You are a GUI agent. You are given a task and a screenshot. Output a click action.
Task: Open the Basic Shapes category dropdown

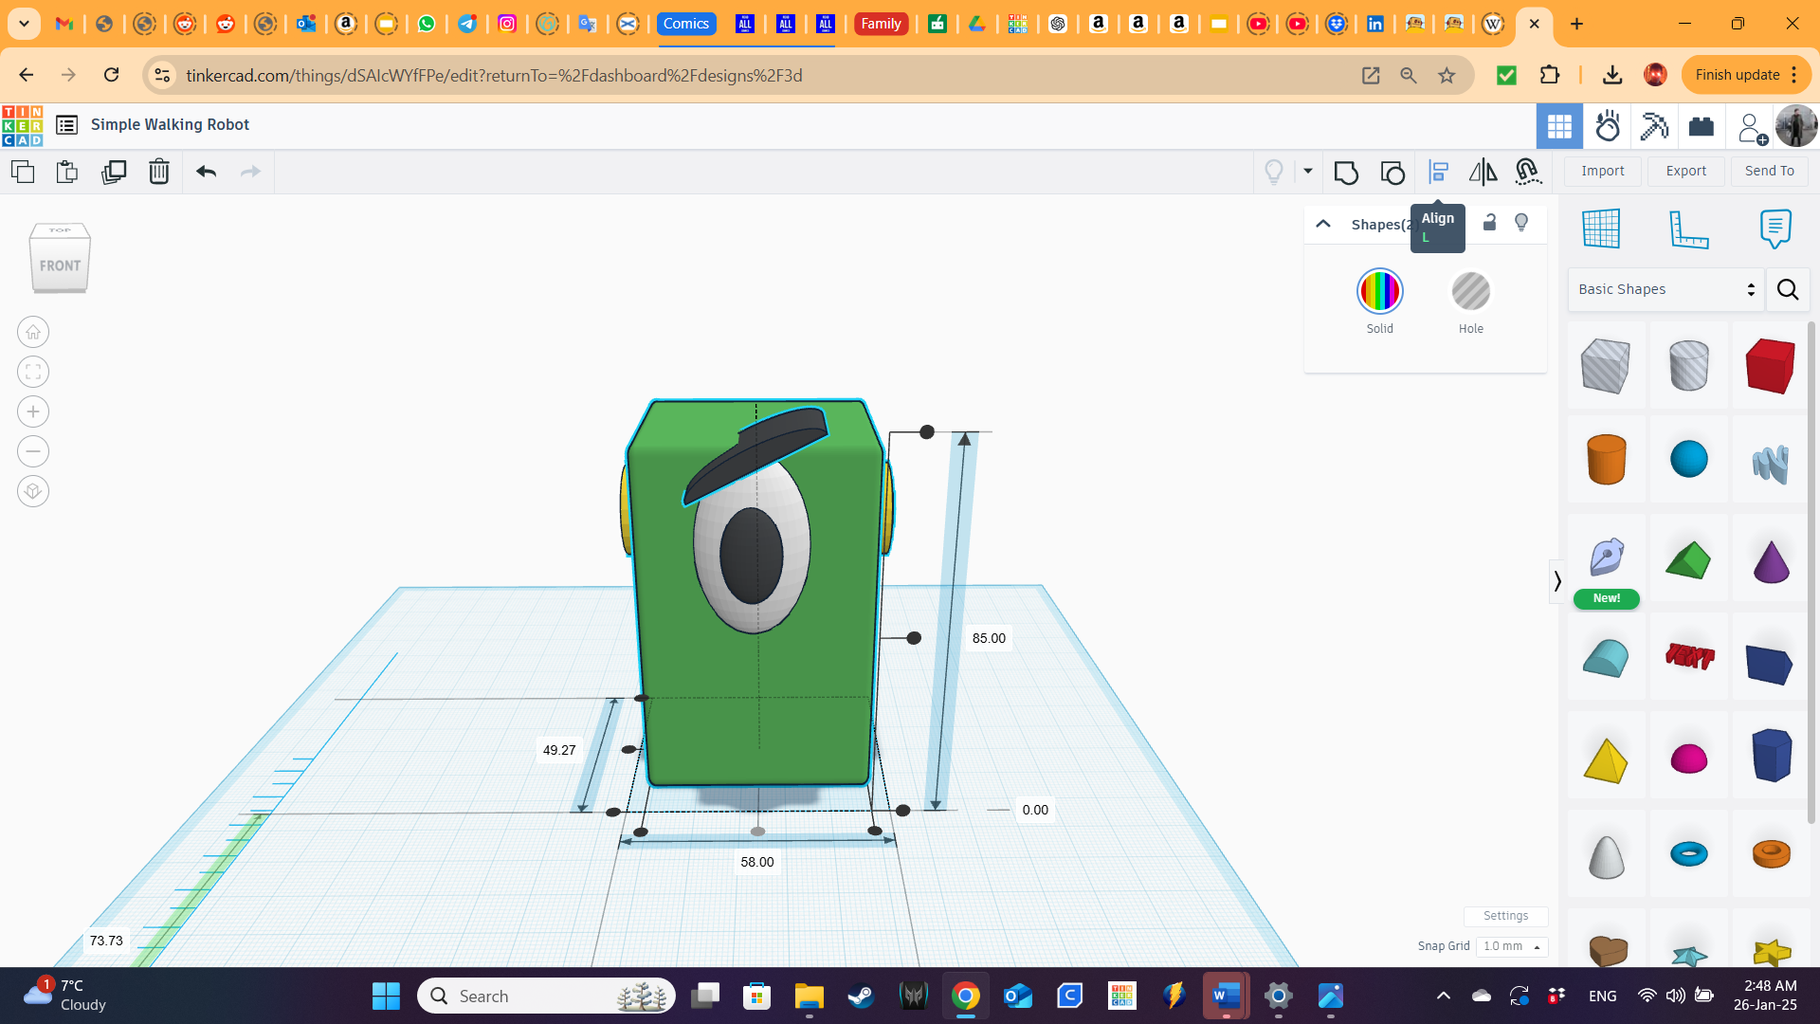click(x=1665, y=289)
